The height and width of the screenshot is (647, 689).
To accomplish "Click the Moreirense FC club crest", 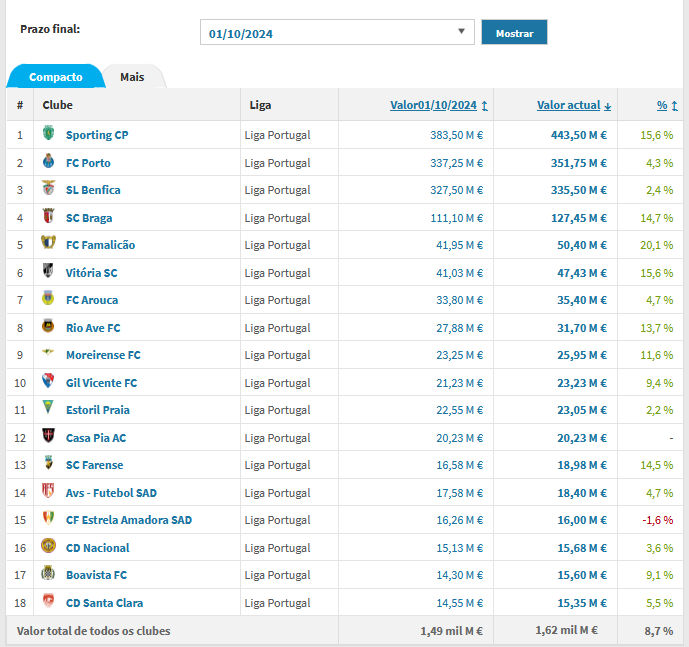I will click(48, 352).
